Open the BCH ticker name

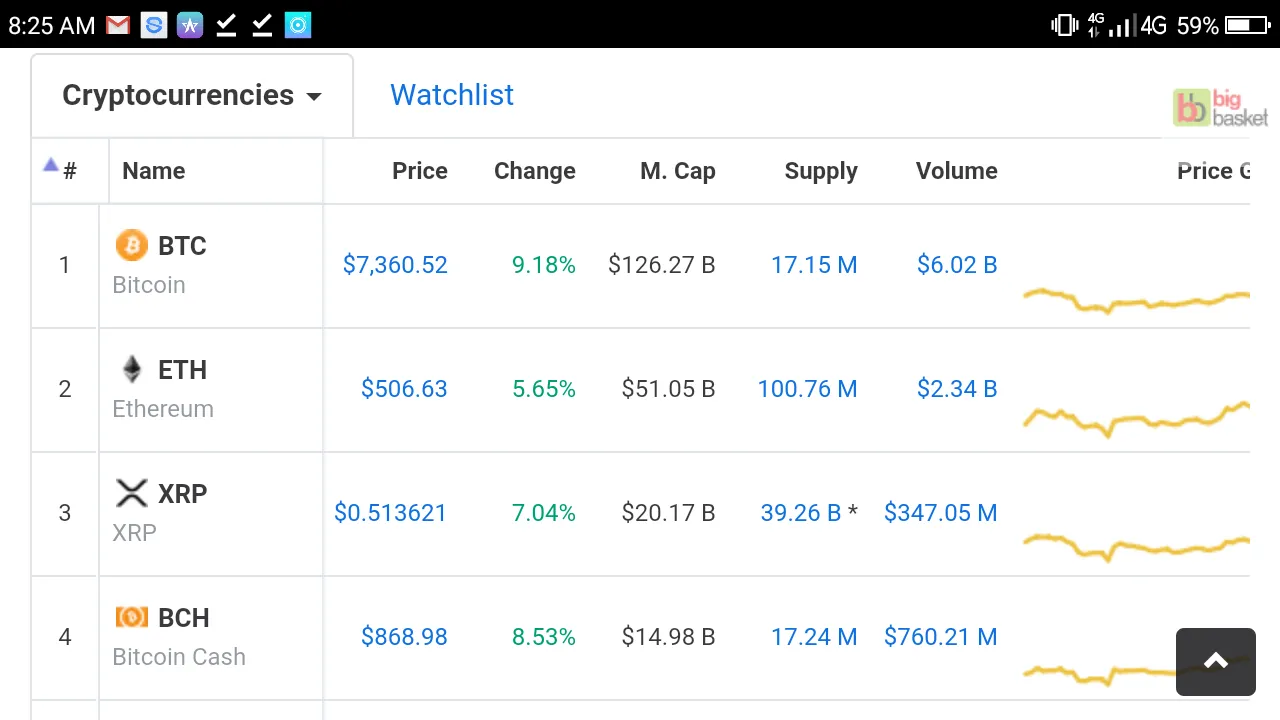184,618
